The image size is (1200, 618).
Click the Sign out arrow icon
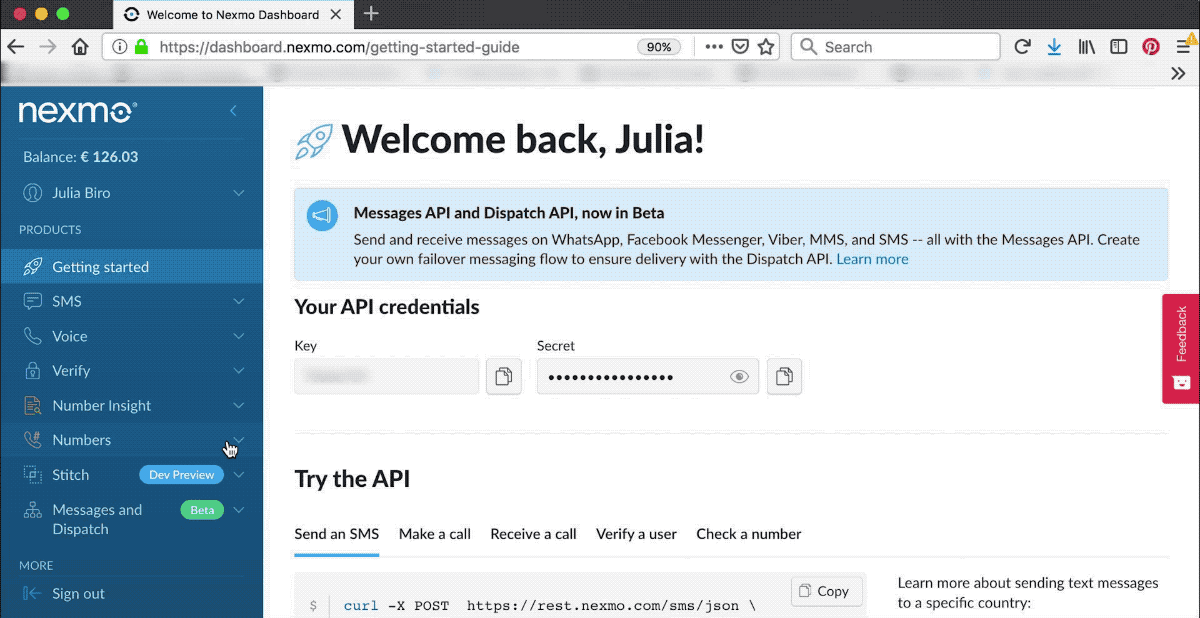(33, 593)
